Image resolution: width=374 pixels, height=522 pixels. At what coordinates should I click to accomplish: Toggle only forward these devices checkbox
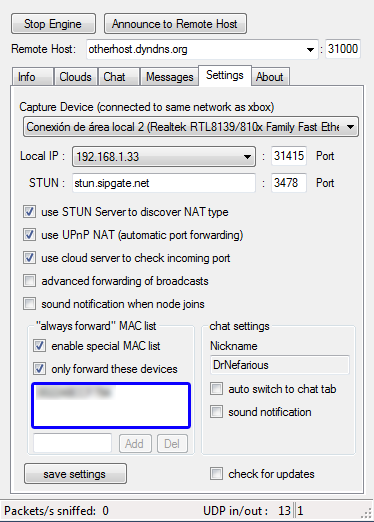point(39,369)
